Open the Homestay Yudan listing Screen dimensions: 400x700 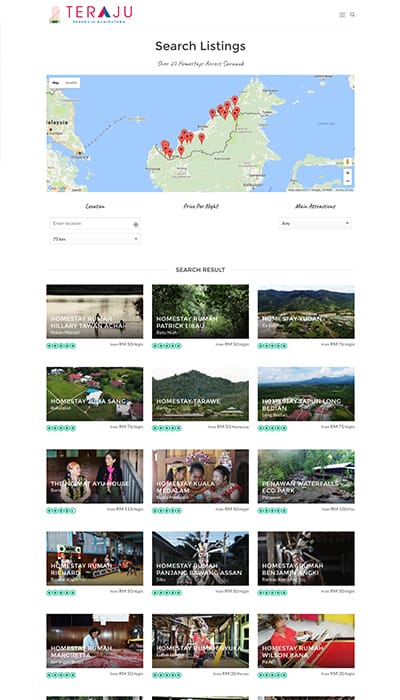[306, 311]
